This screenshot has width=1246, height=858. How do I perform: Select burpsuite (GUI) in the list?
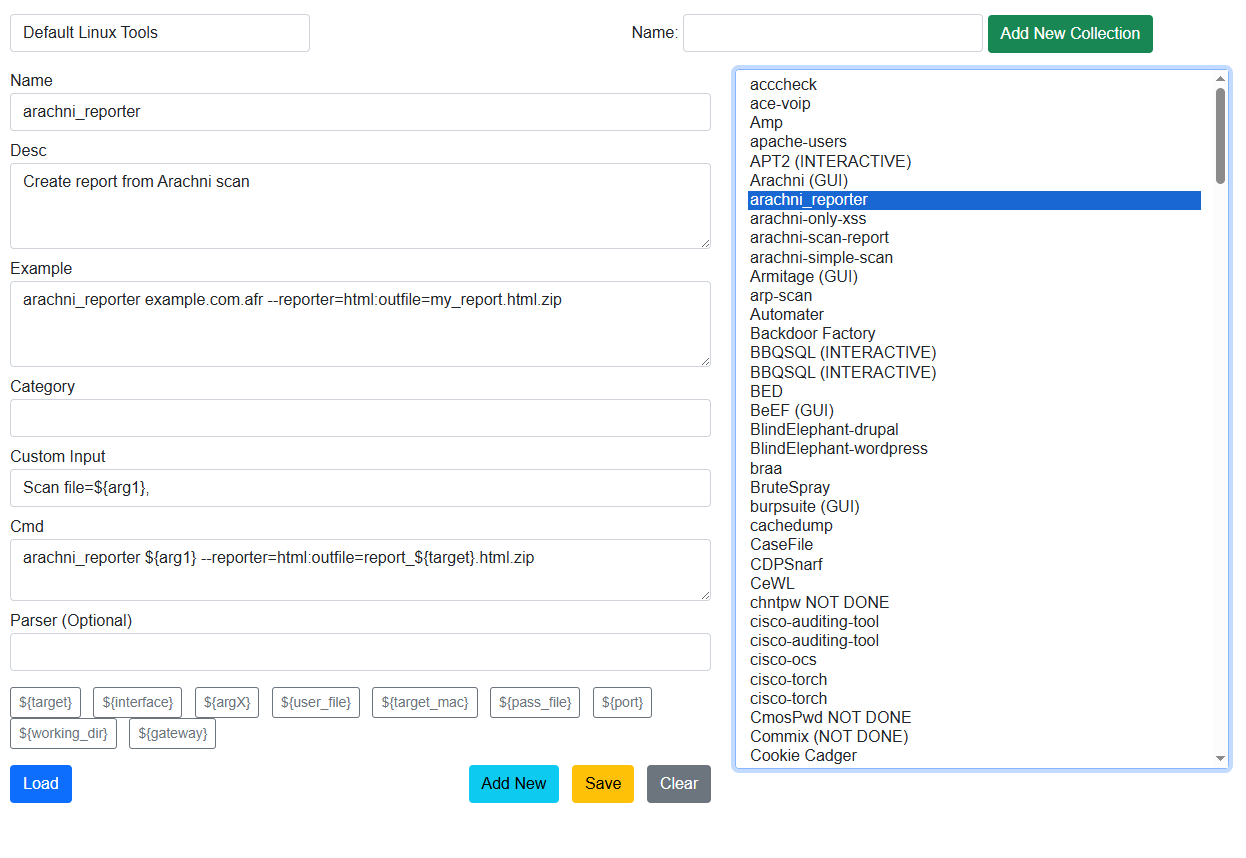804,506
